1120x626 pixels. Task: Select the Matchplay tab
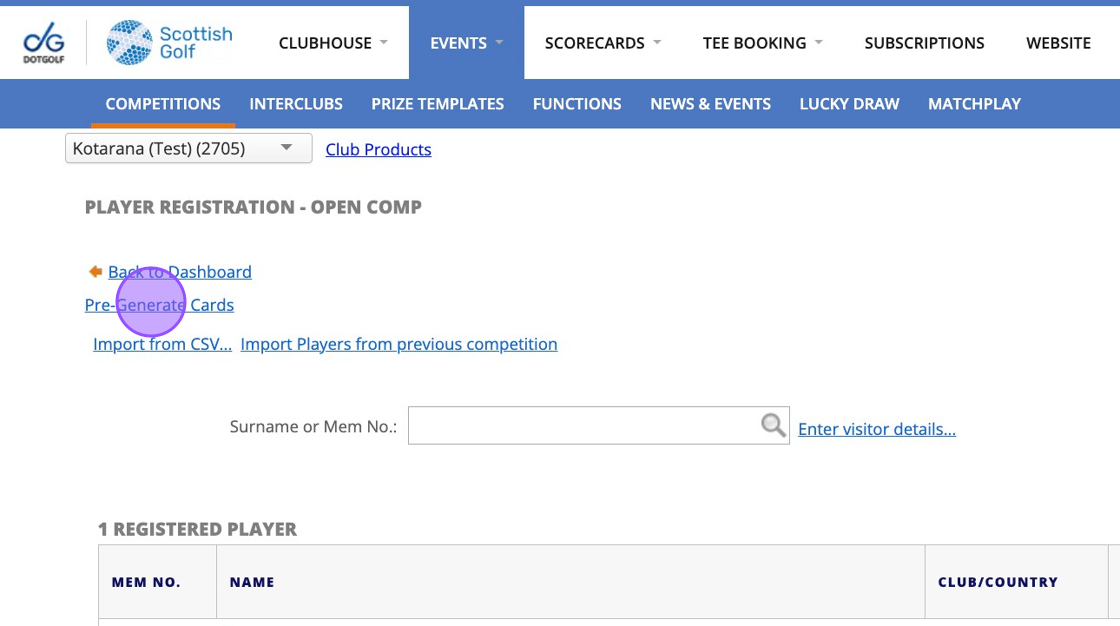974,104
